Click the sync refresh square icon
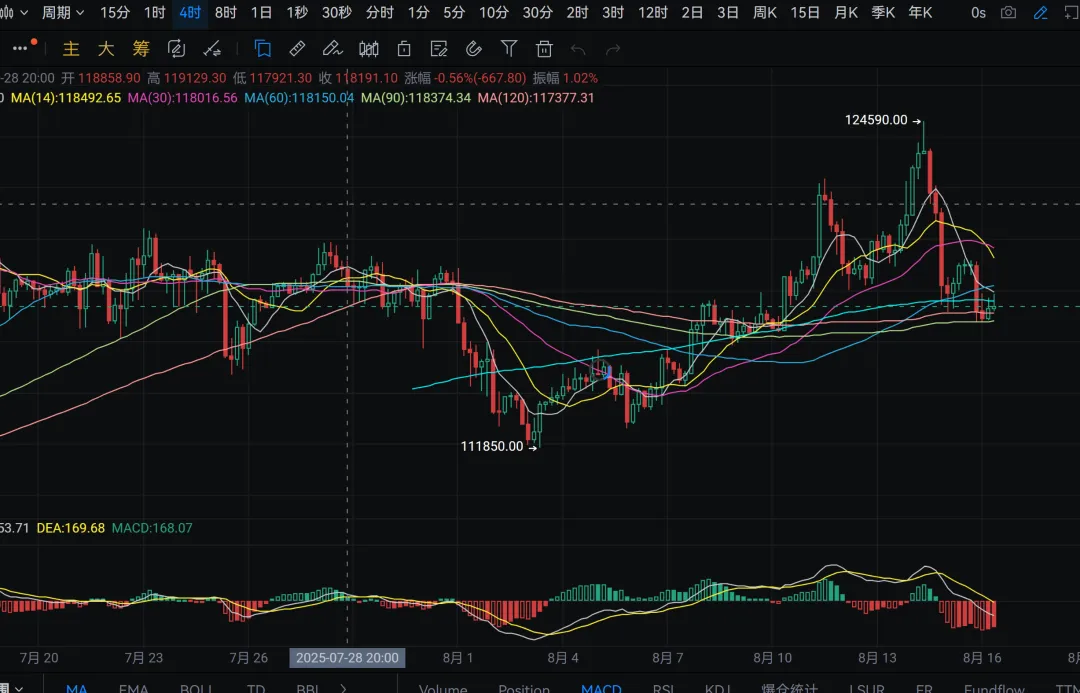Image resolution: width=1080 pixels, height=693 pixels. click(x=176, y=48)
